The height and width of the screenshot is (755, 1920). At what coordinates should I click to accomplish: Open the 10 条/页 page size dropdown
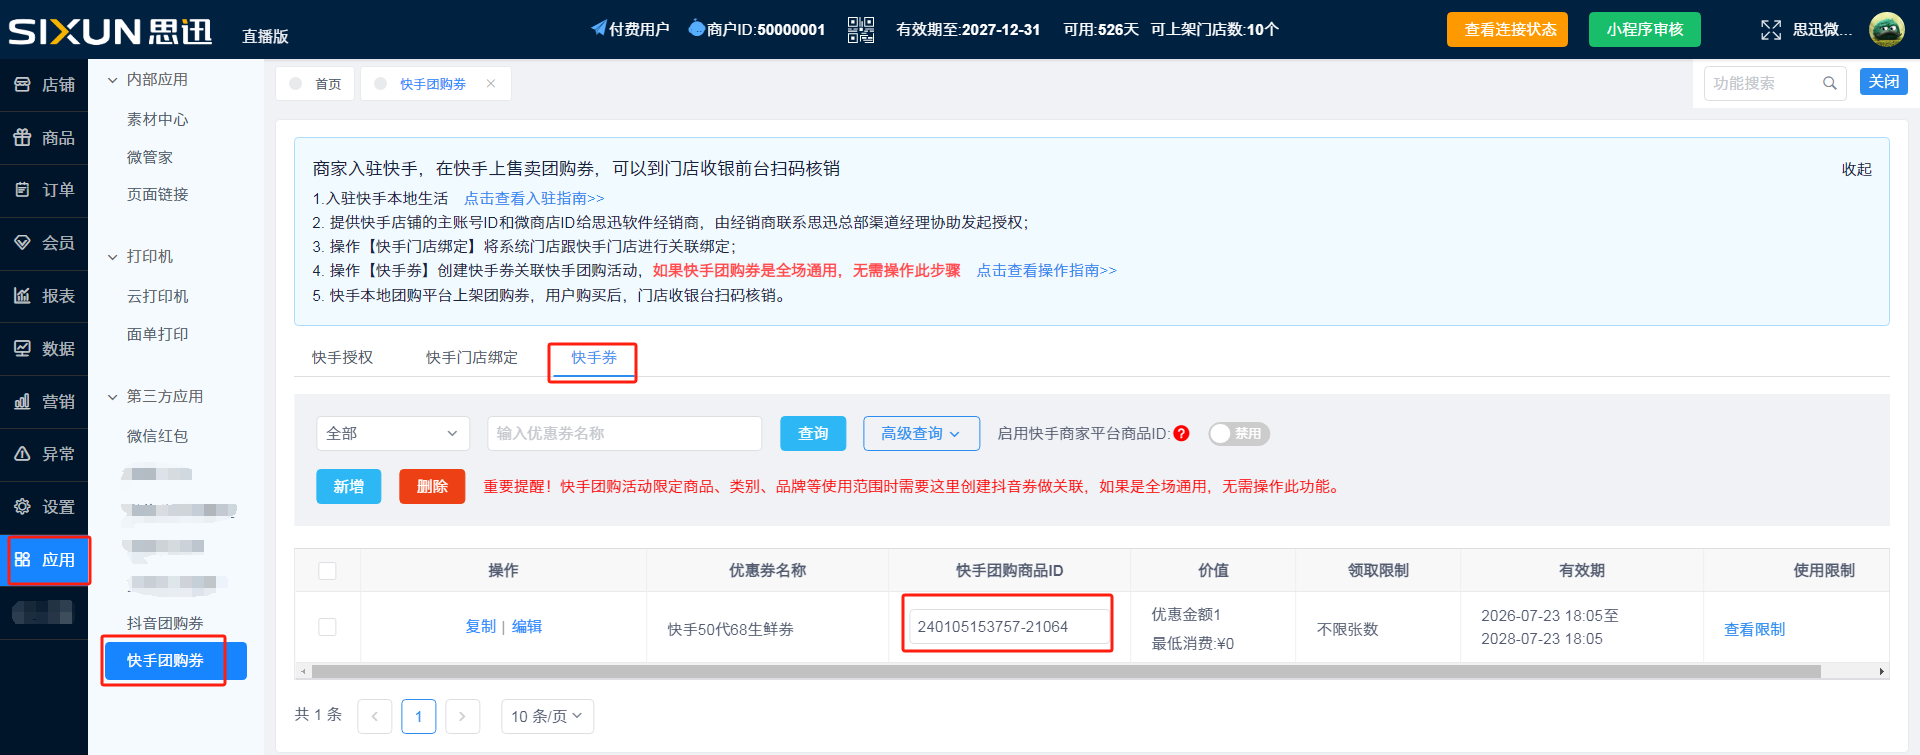[x=547, y=716]
